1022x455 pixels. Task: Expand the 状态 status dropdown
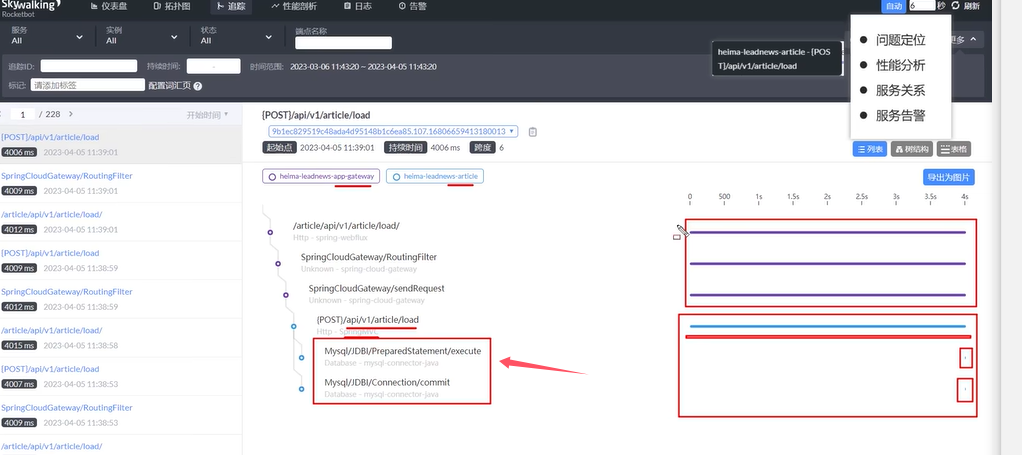[x=236, y=36]
